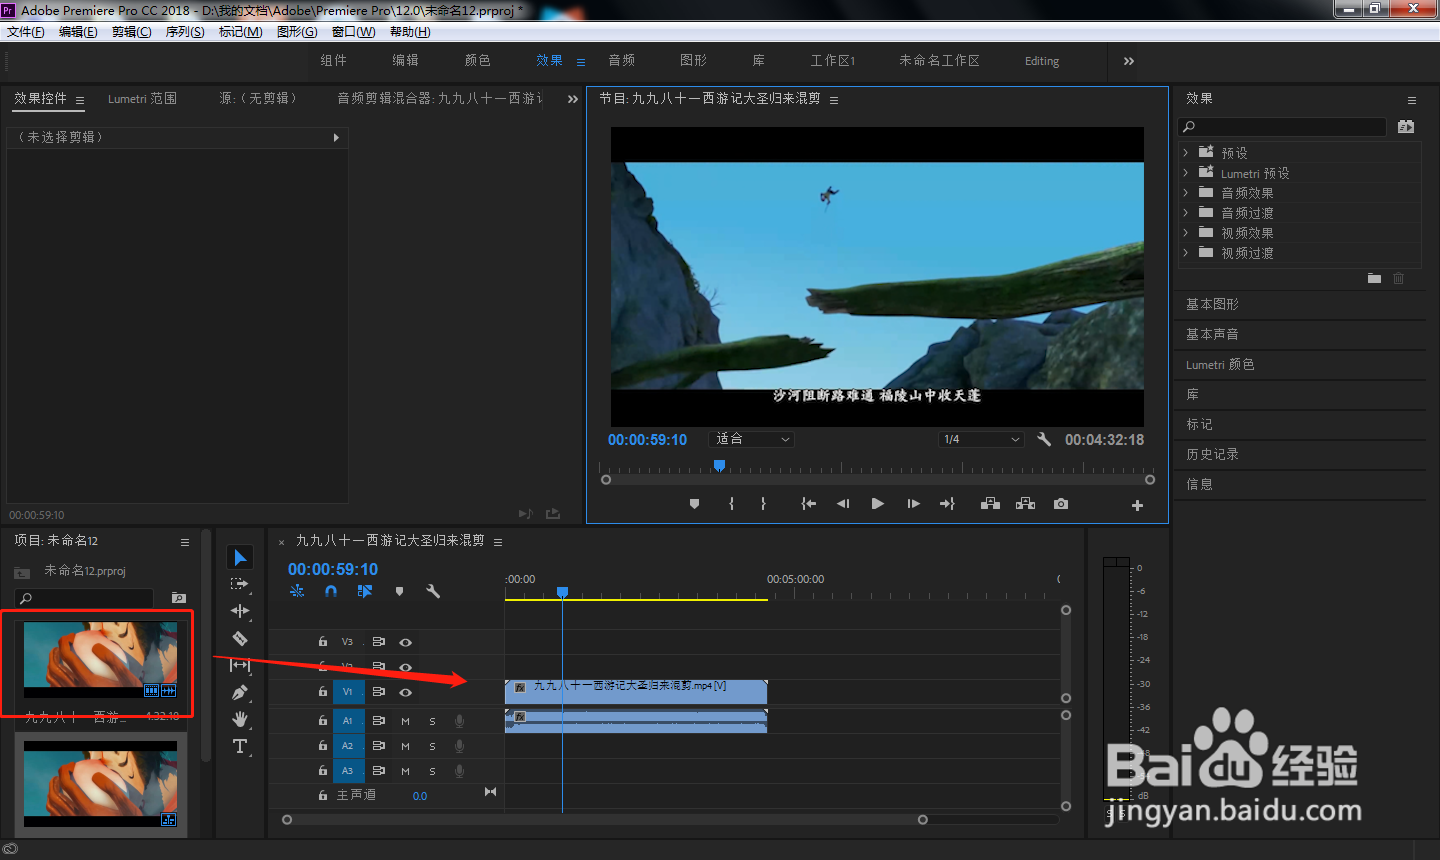Expand the 视频过渡 folder
Screen dimensions: 1440x860
1186,252
